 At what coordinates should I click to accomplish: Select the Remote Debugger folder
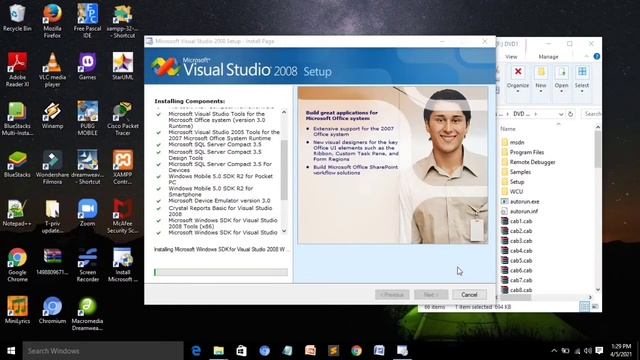point(532,162)
